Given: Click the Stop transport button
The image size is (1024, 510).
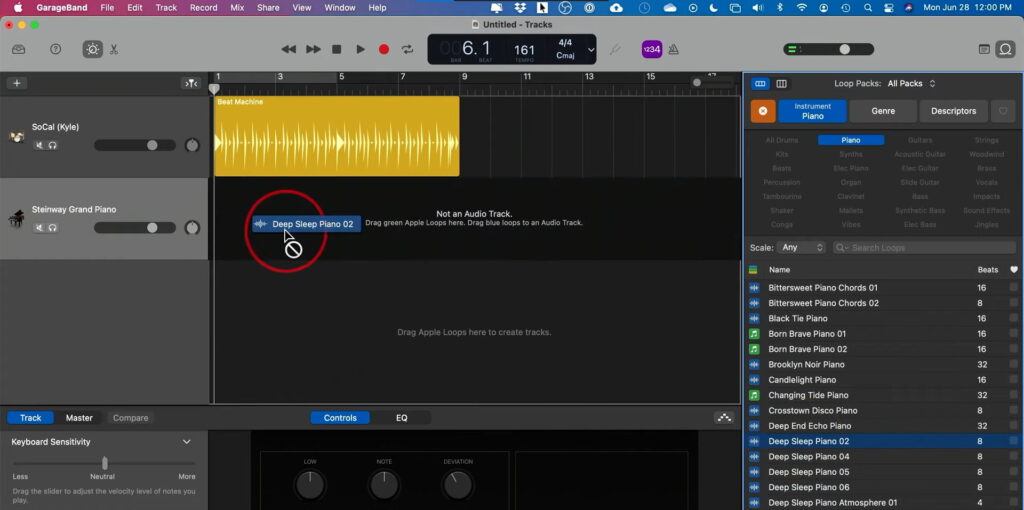Looking at the screenshot, I should pyautogui.click(x=336, y=49).
